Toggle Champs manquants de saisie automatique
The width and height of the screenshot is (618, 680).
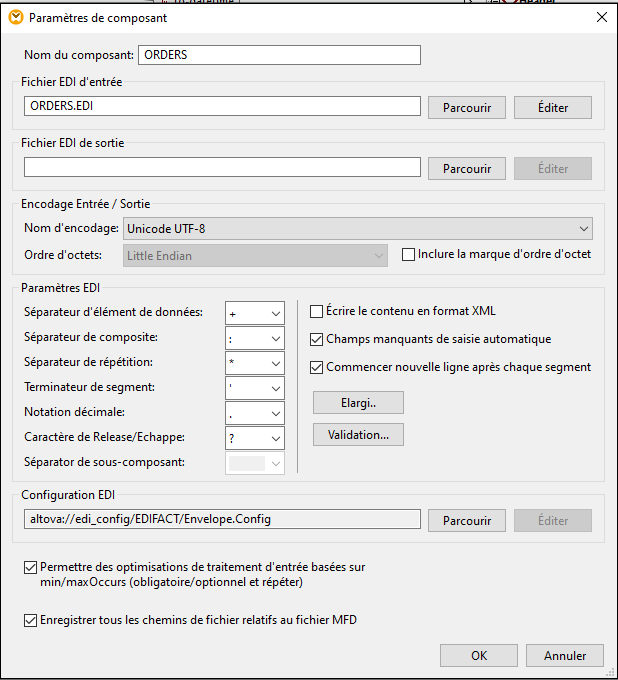317,339
